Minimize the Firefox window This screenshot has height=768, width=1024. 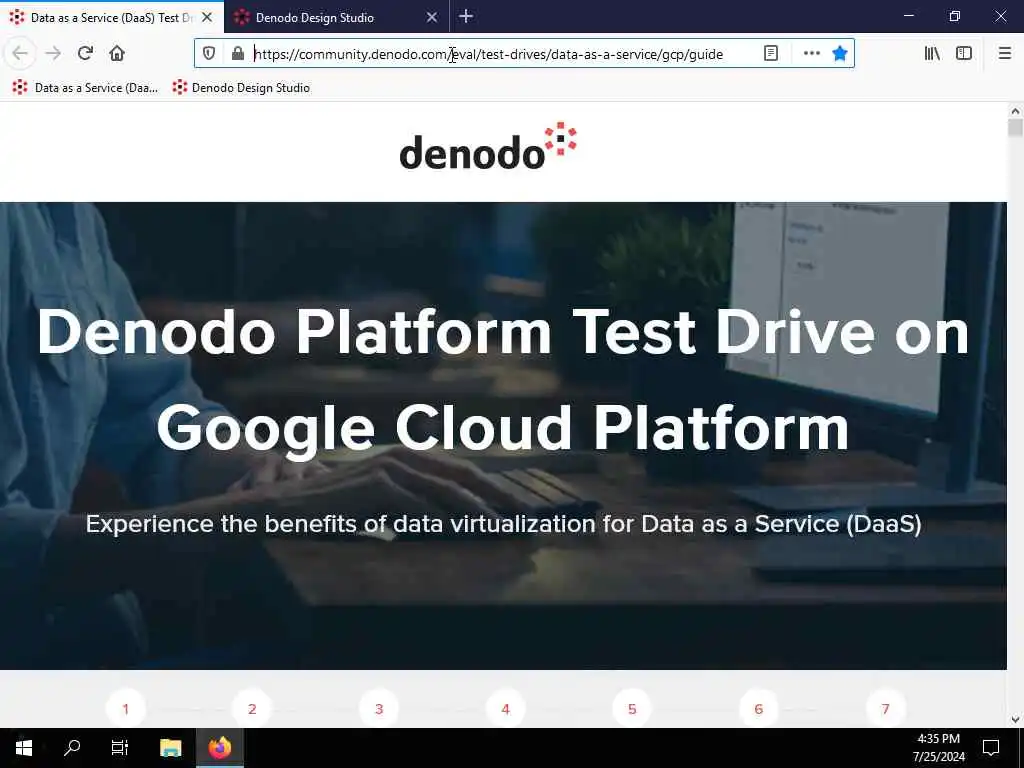click(x=909, y=16)
